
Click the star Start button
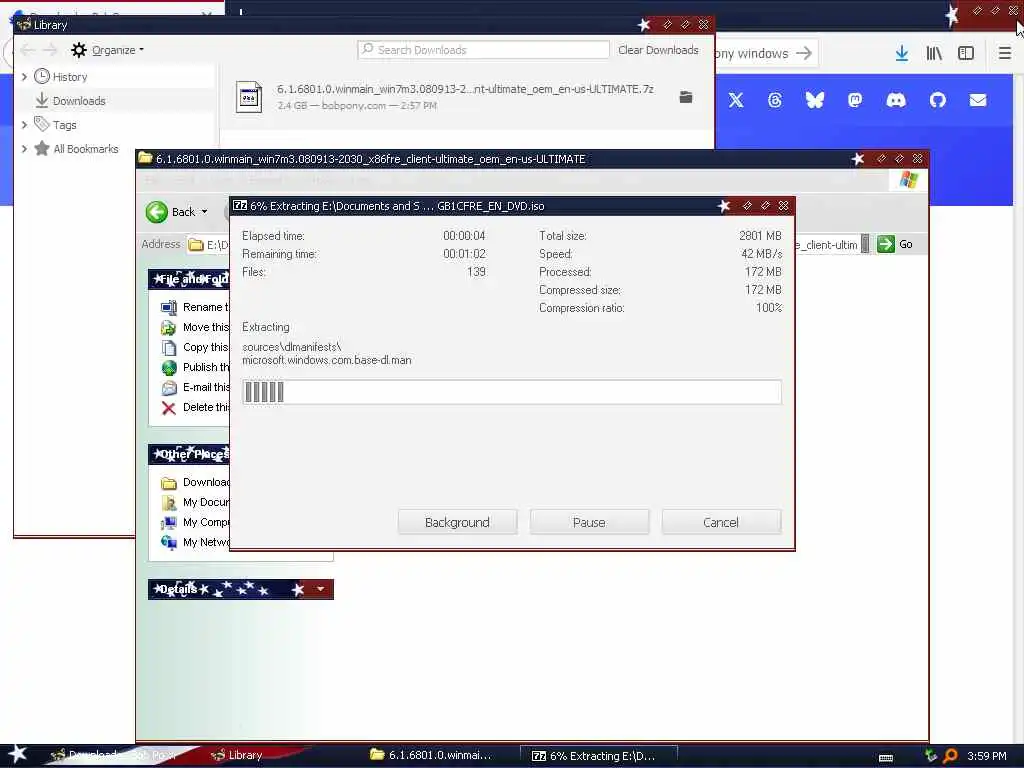pos(18,755)
